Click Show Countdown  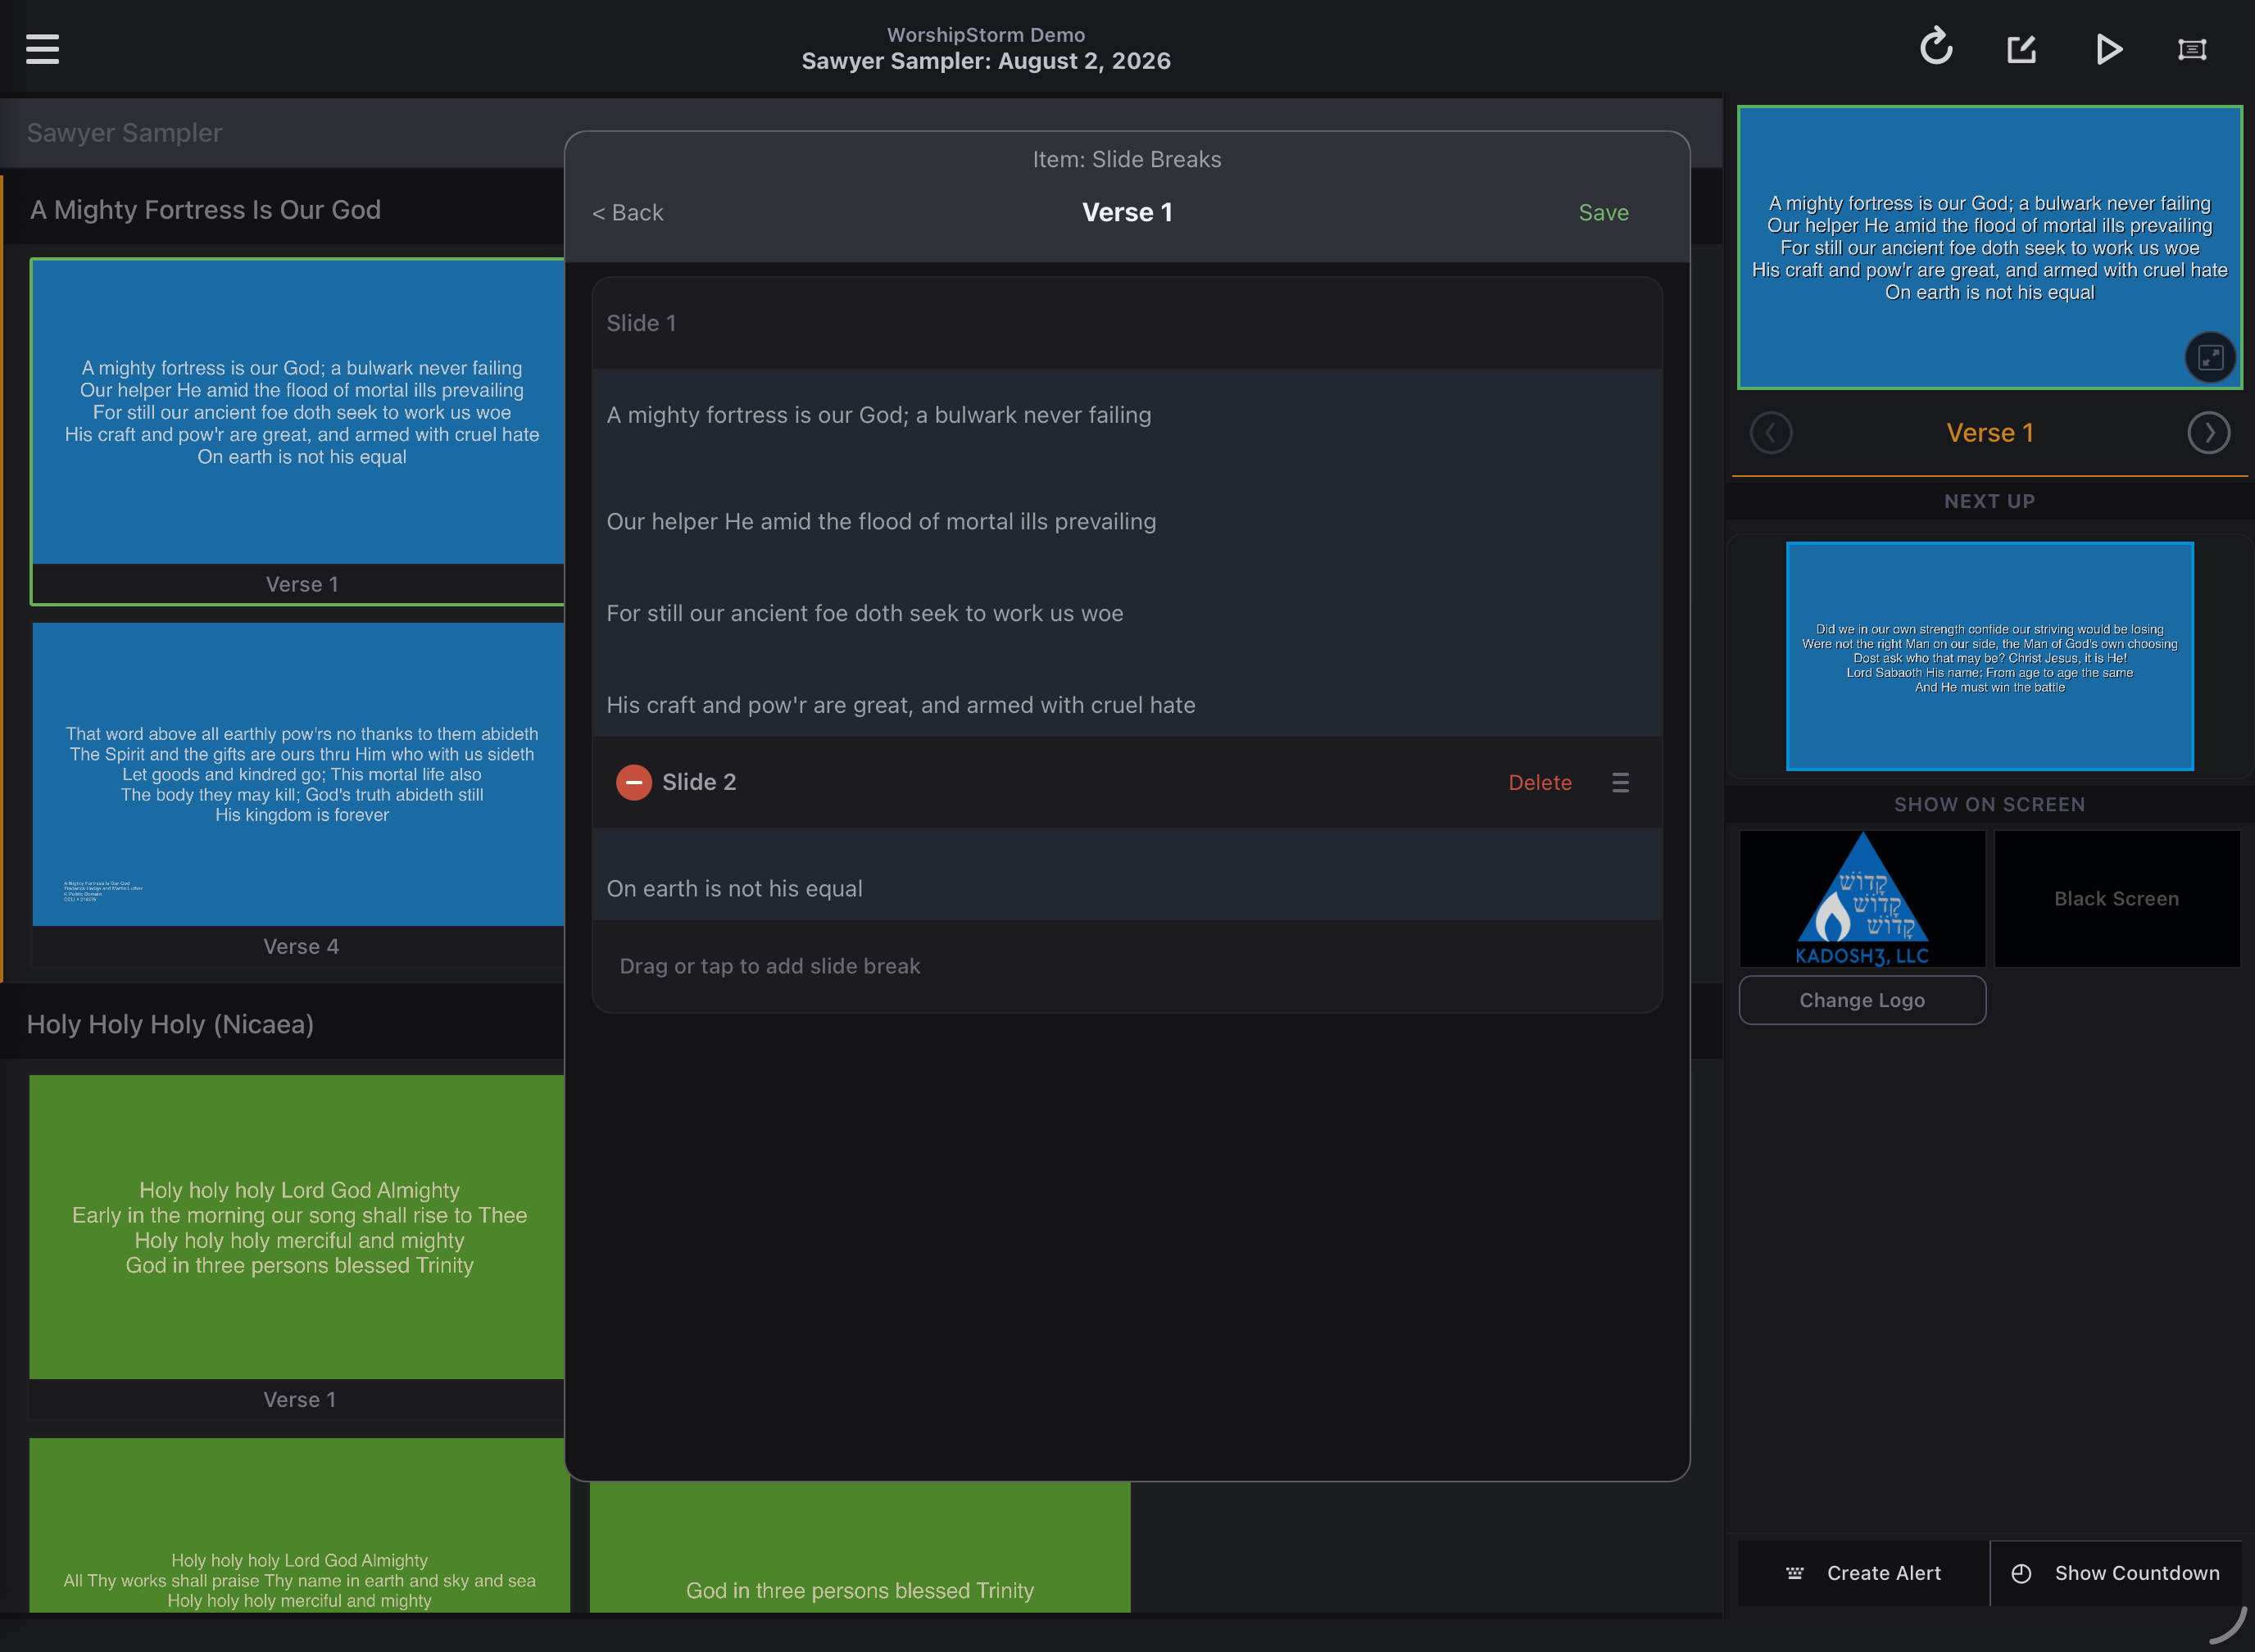[x=2116, y=1573]
